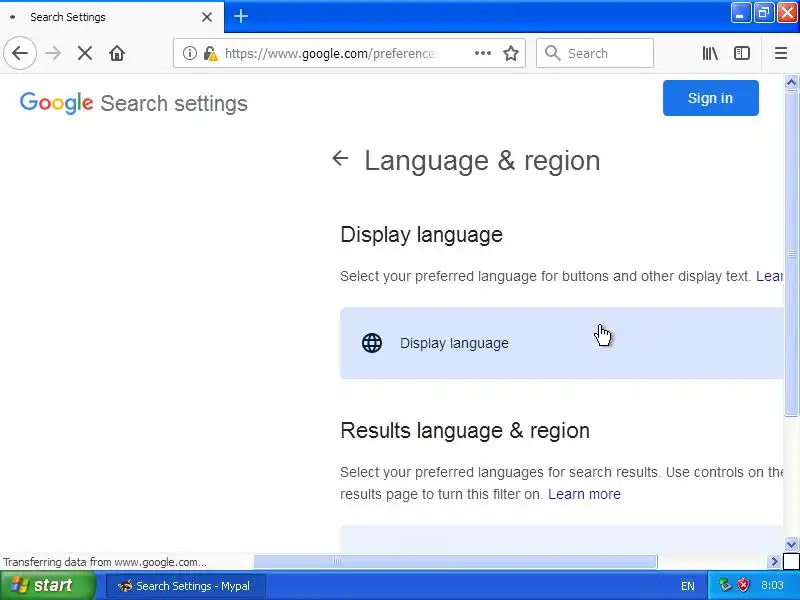Screen dimensions: 800x600
Task: Open the truncated Learn link under Display language
Action: (769, 276)
